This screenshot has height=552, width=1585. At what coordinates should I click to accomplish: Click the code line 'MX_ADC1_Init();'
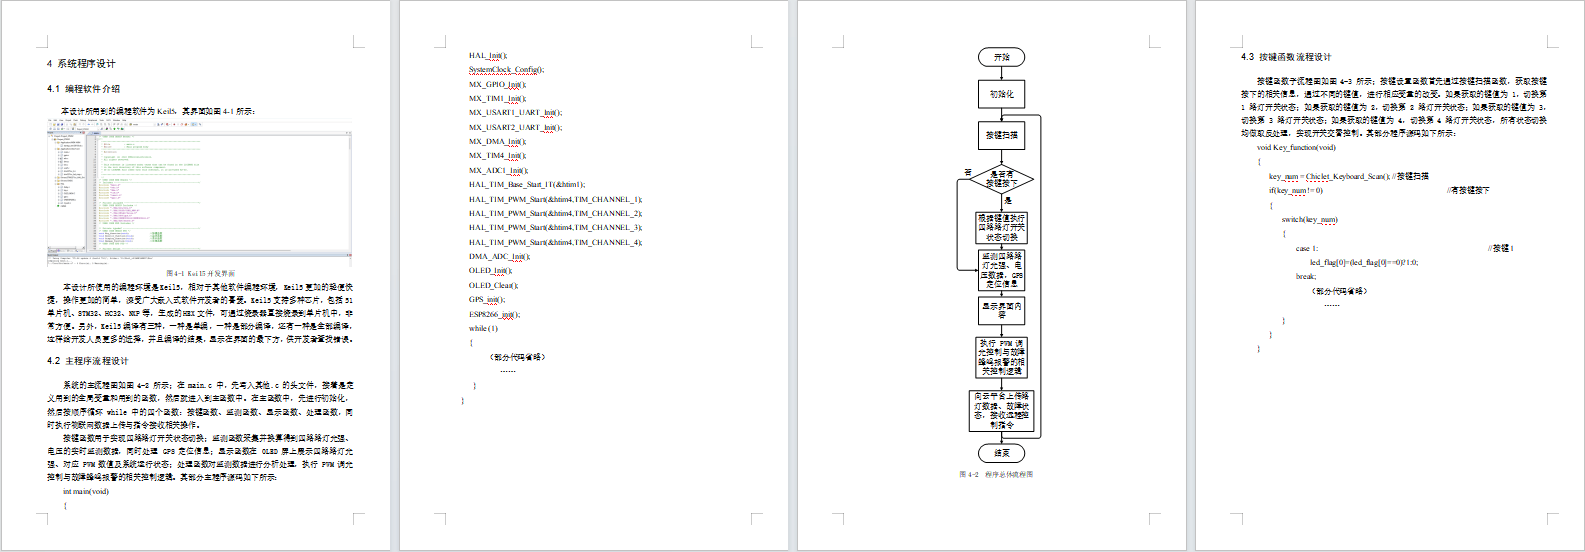tap(498, 171)
